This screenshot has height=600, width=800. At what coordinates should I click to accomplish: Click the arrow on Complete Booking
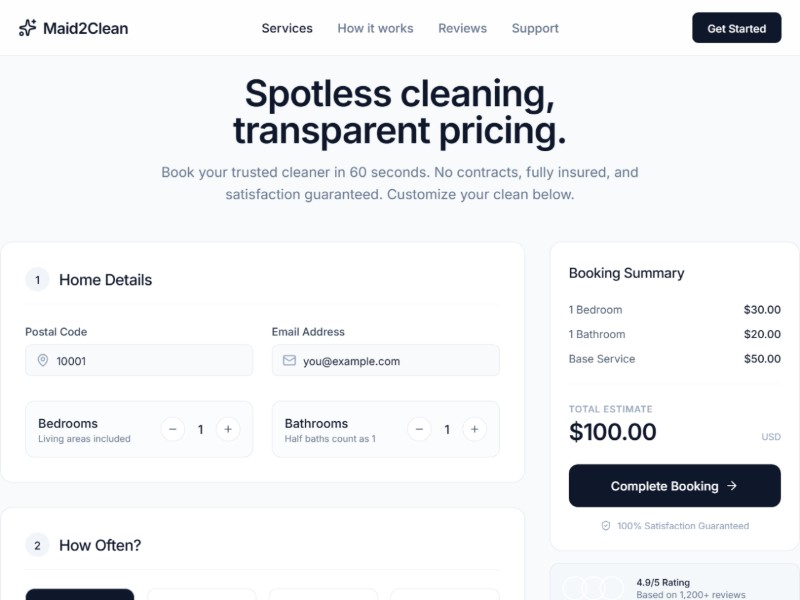click(732, 486)
